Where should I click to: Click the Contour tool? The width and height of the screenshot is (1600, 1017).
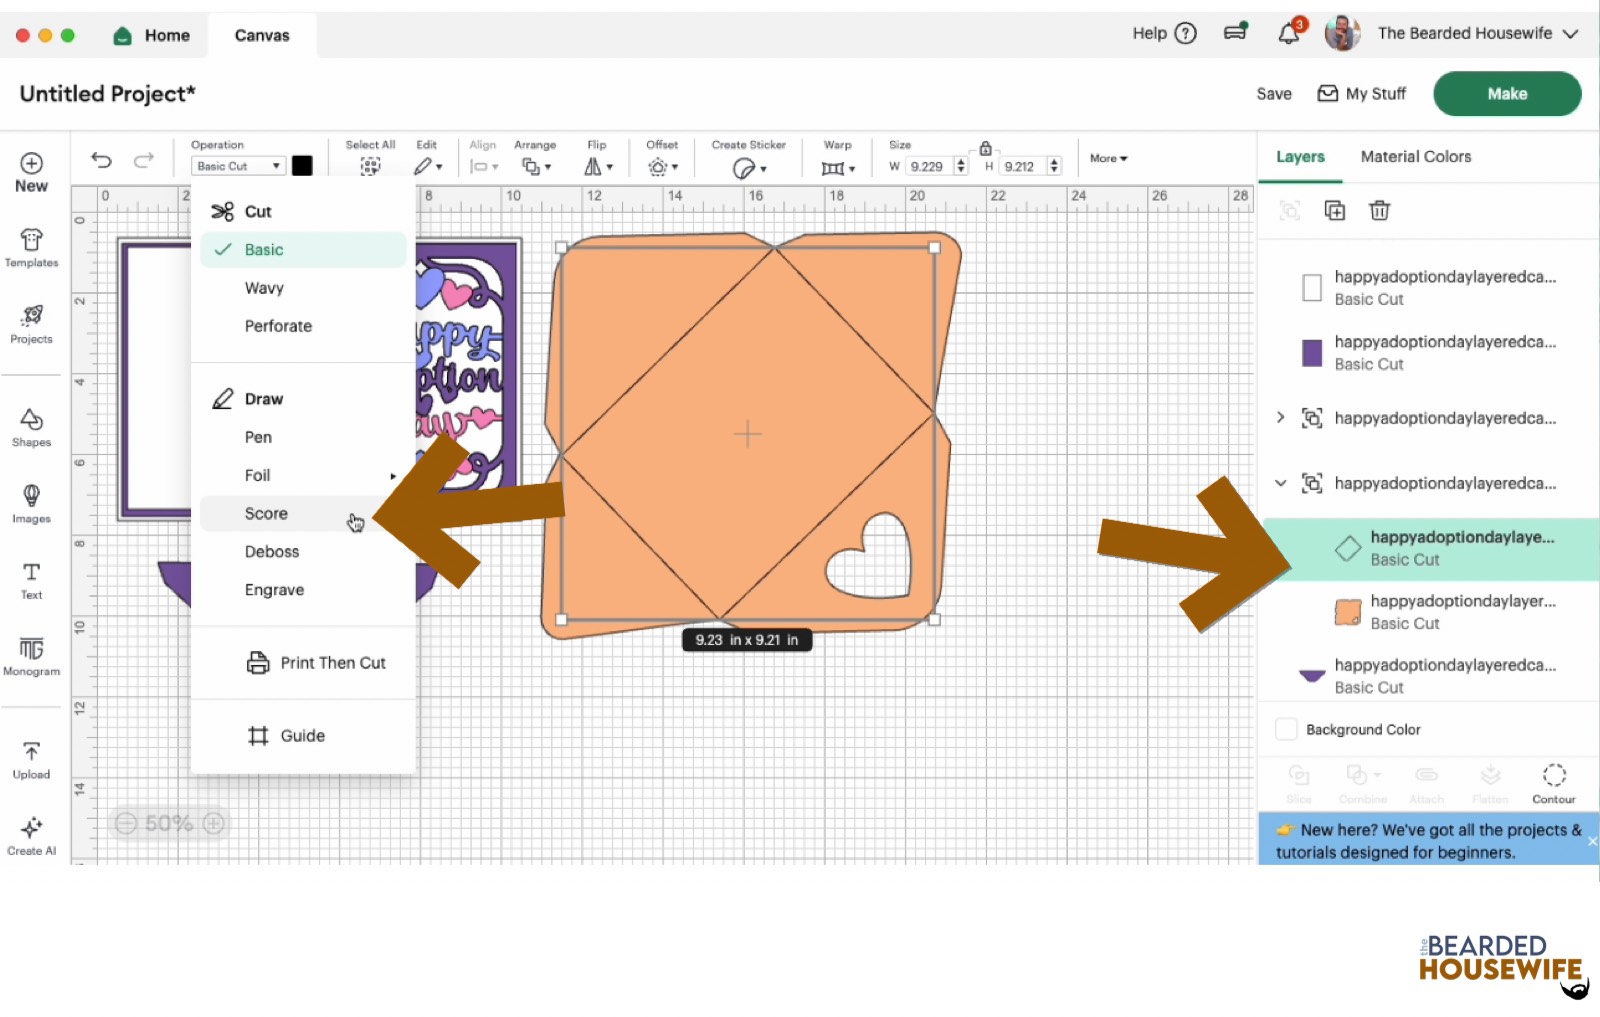[x=1553, y=783]
